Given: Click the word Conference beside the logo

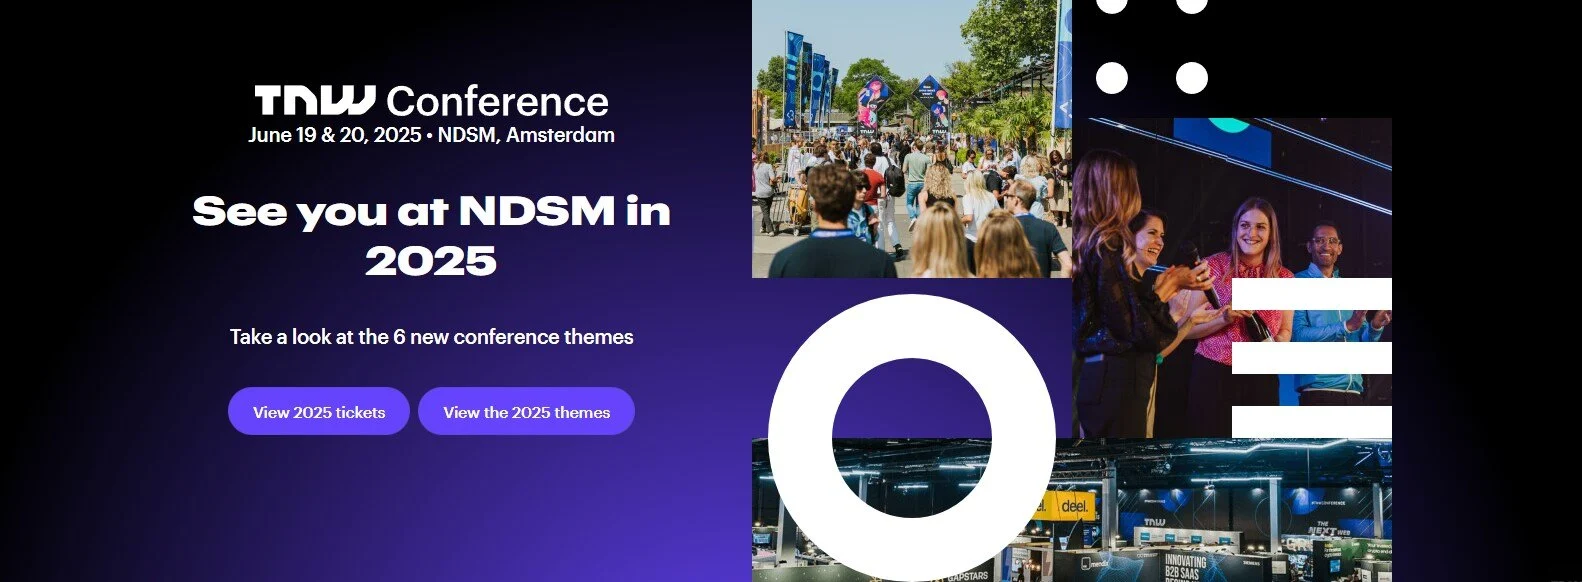Looking at the screenshot, I should [x=497, y=102].
